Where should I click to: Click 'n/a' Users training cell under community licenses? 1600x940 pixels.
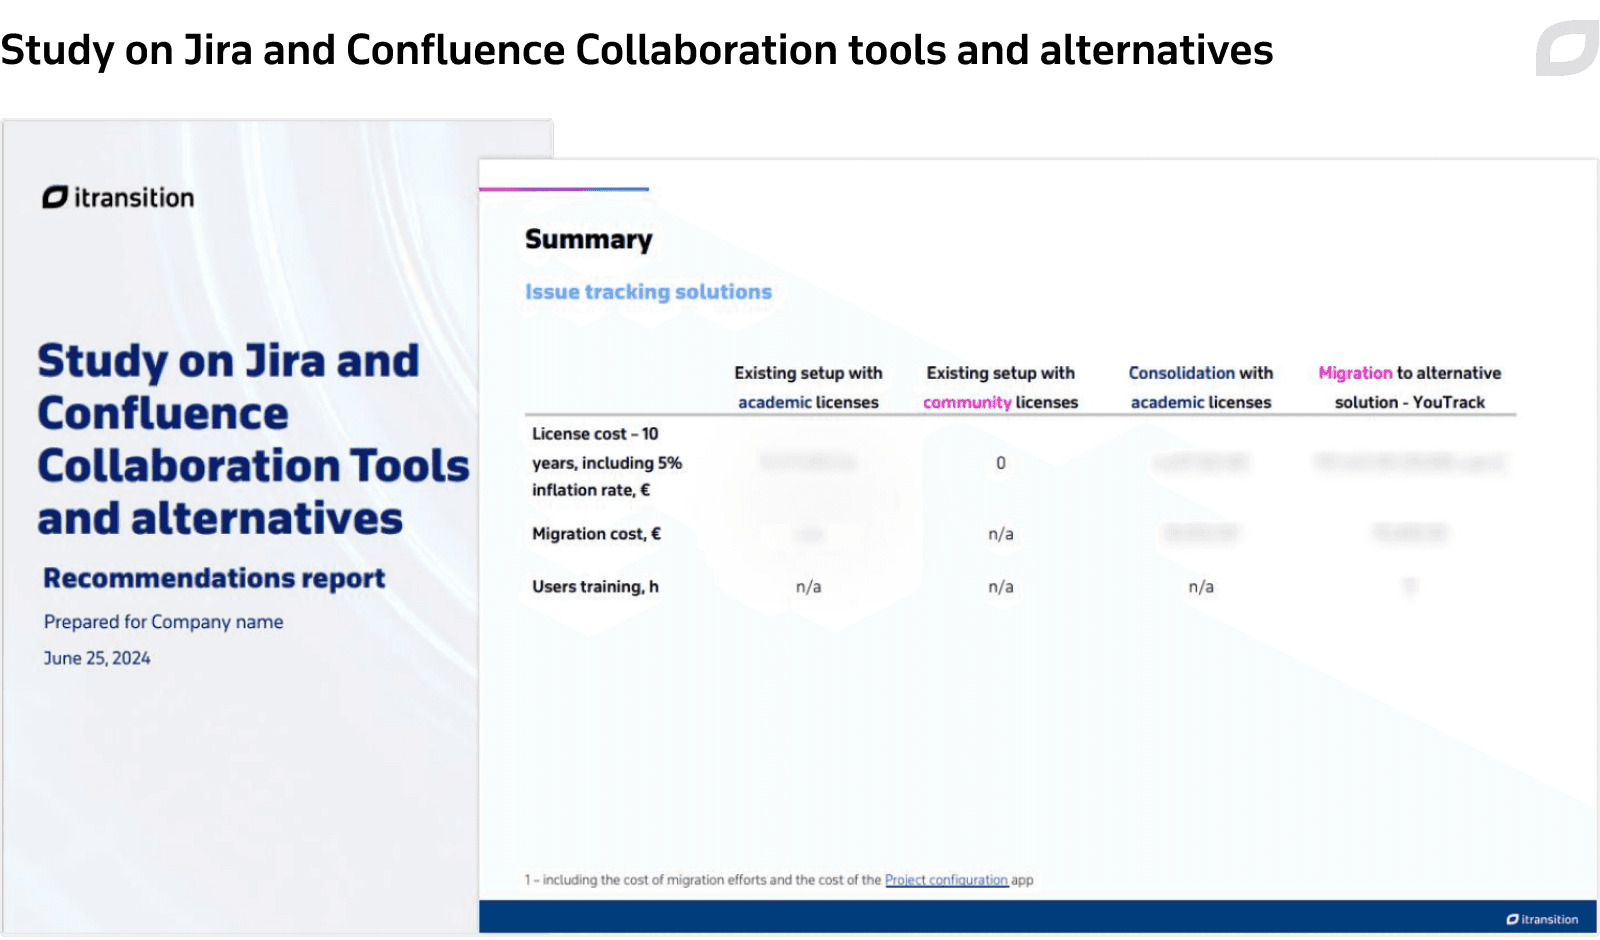(x=1000, y=587)
